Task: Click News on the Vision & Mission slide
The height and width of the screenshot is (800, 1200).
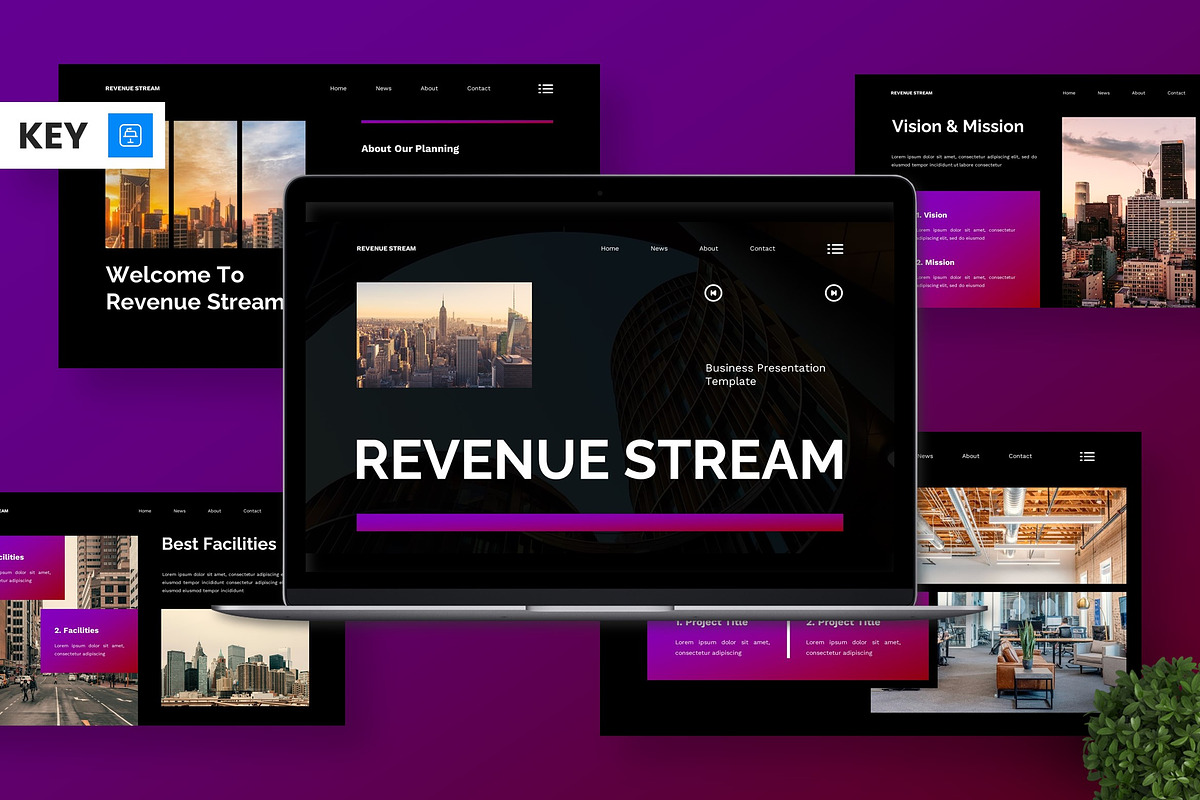Action: point(1103,93)
